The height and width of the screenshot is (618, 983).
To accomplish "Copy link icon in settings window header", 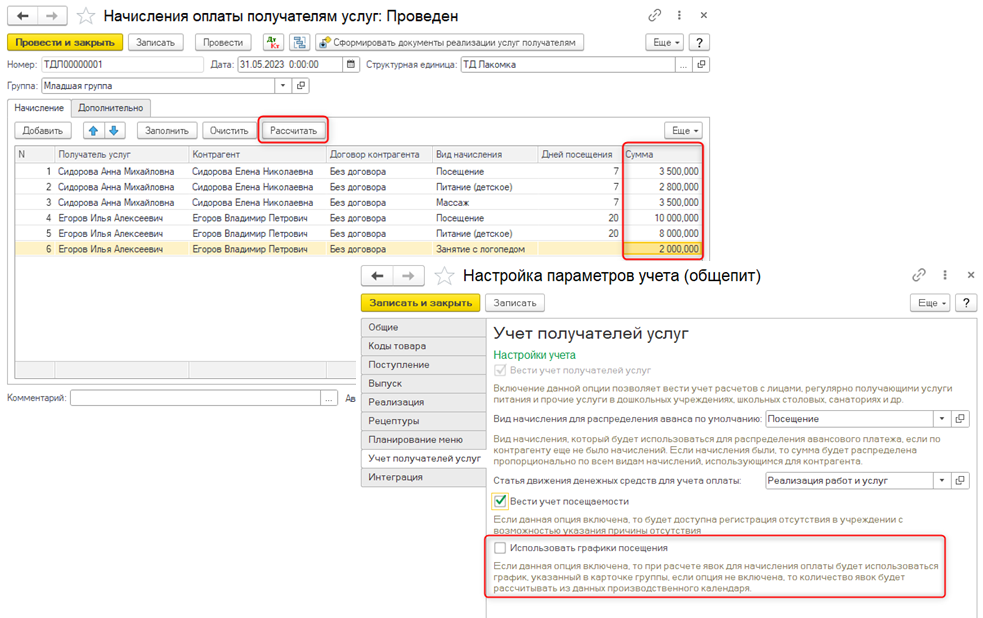I will (919, 275).
